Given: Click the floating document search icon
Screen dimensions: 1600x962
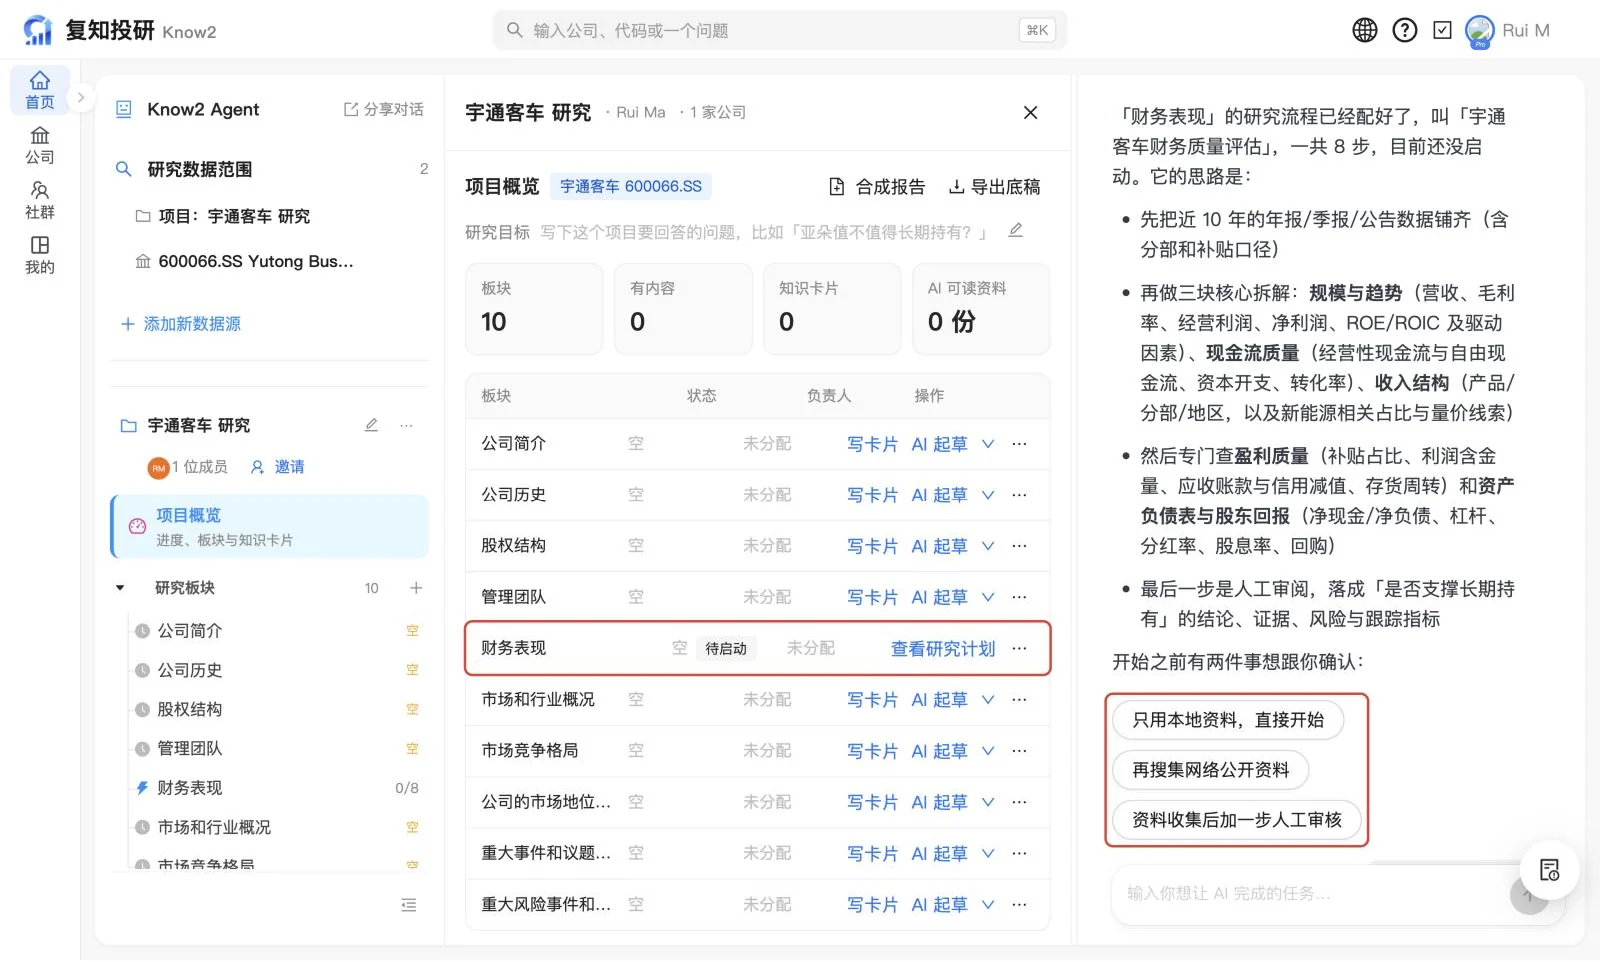Looking at the screenshot, I should 1549,870.
